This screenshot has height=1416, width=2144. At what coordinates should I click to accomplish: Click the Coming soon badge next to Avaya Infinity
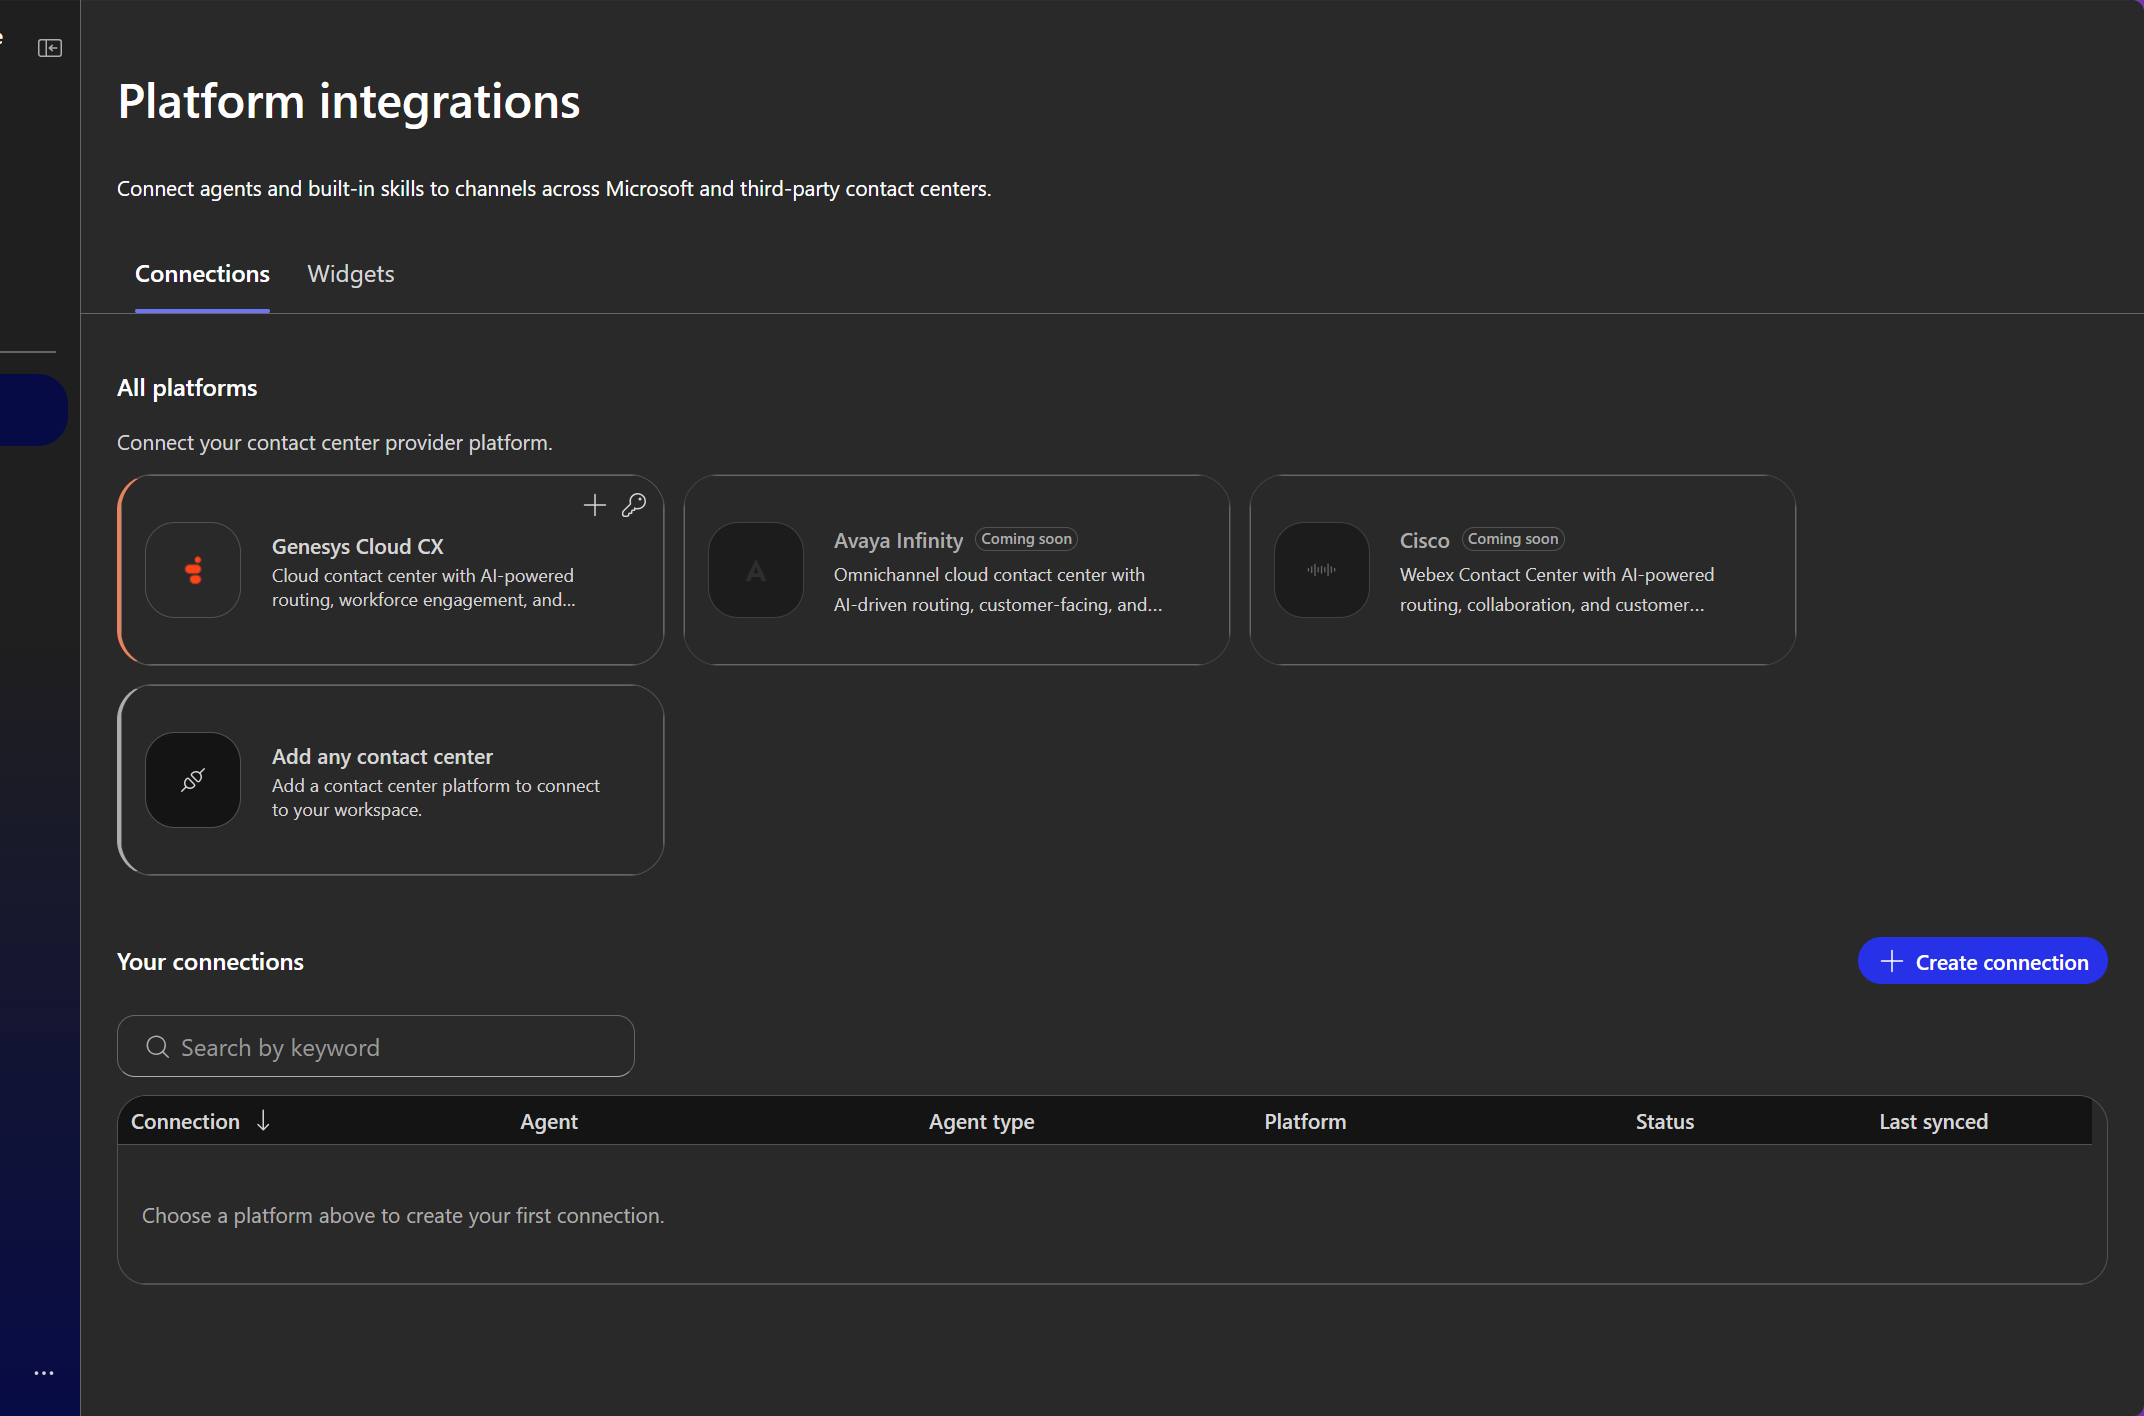coord(1026,539)
